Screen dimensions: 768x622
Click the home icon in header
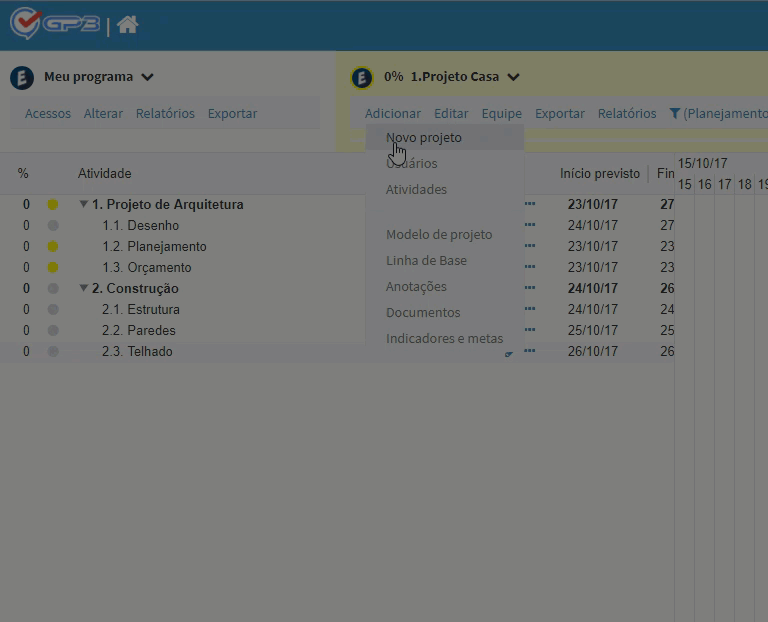click(x=127, y=24)
